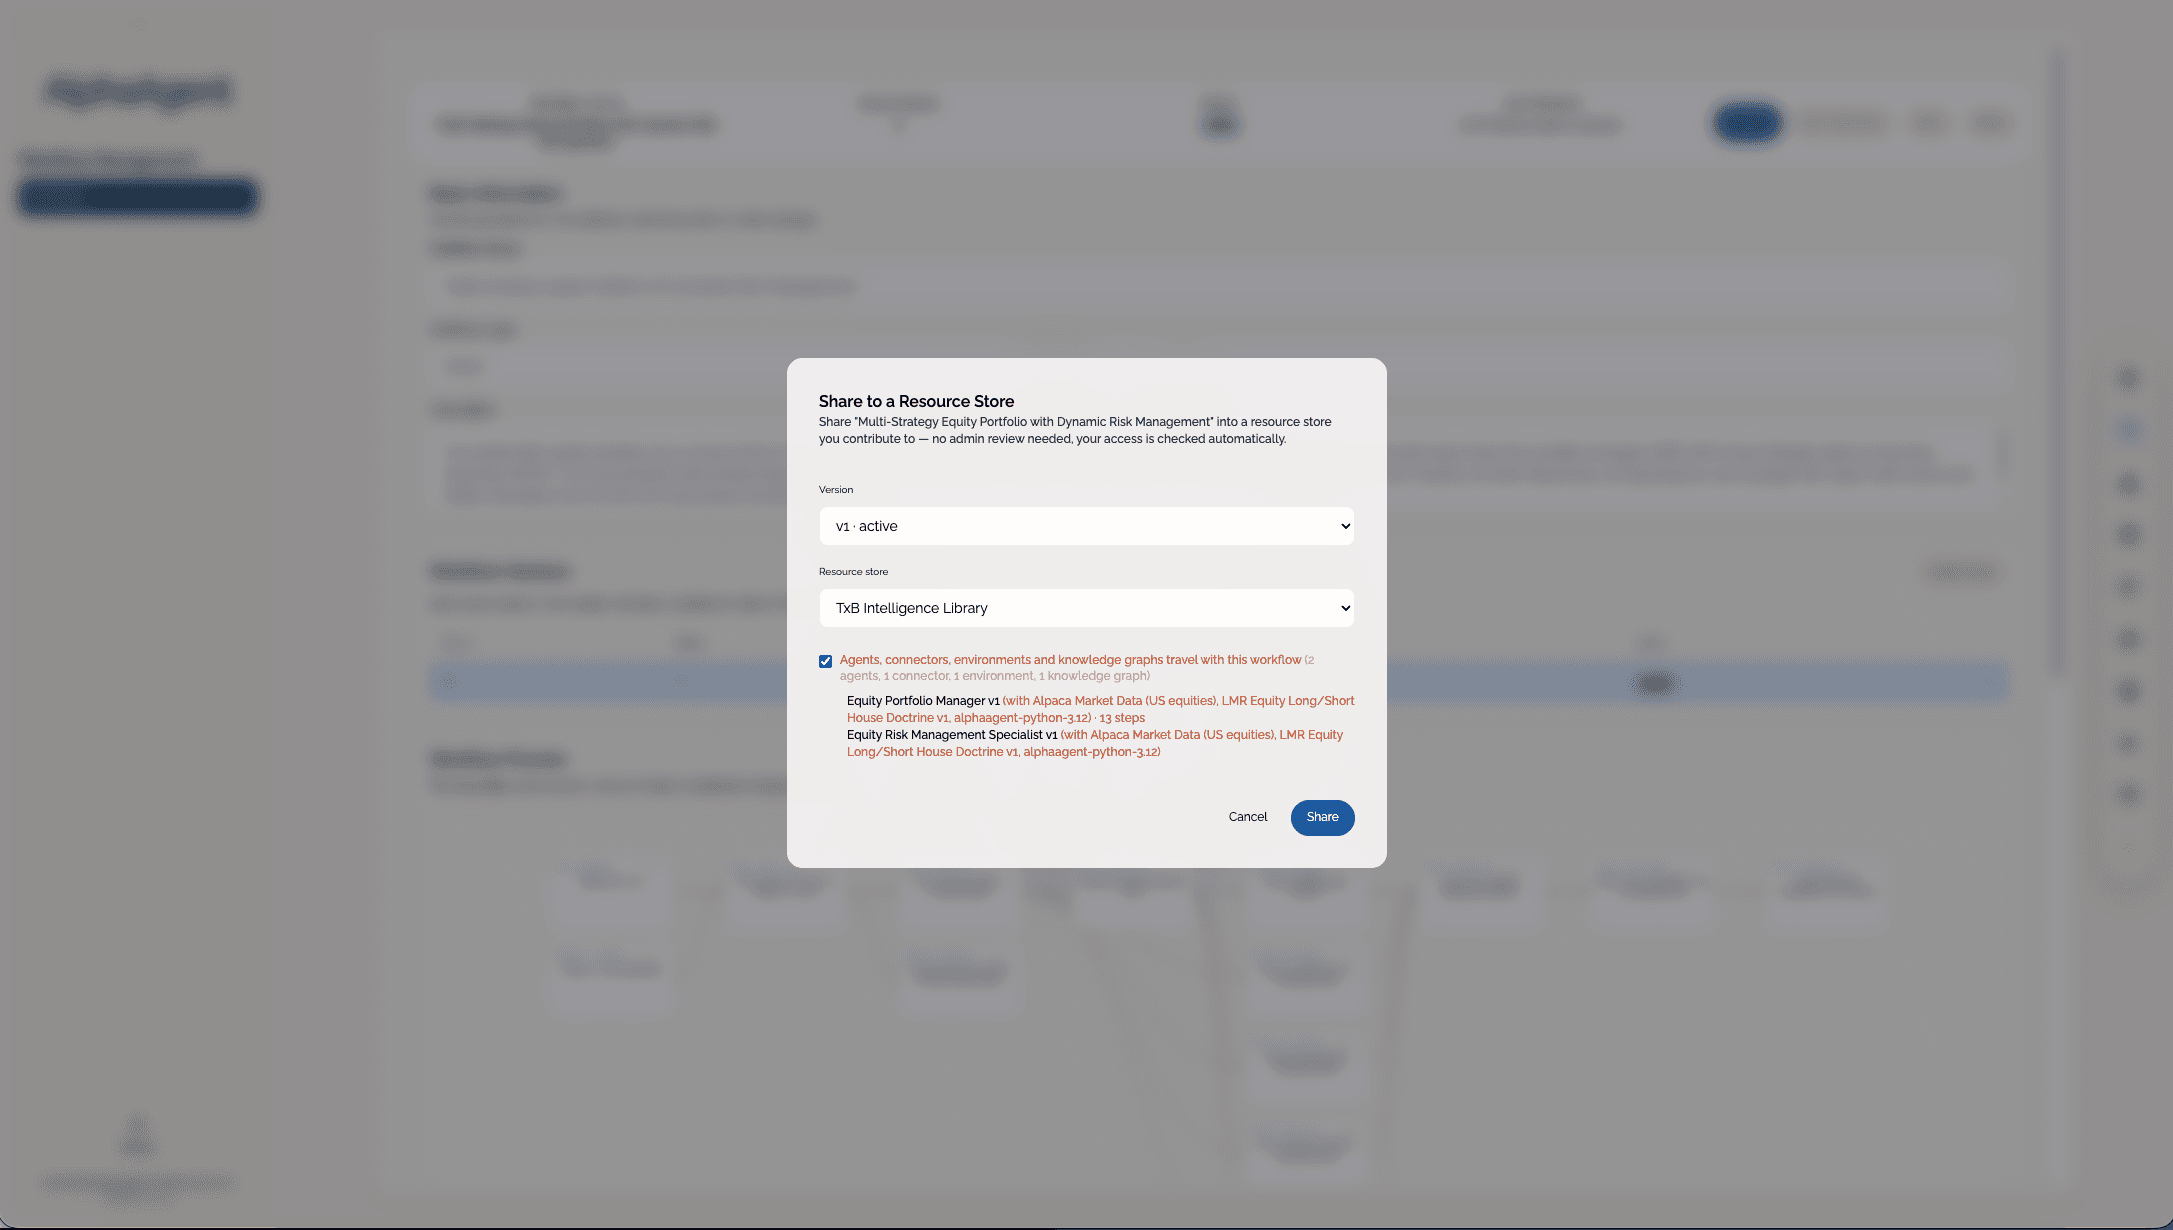Click 'Equity Portfolio Manager v1' text
The image size is (2173, 1230).
click(922, 701)
